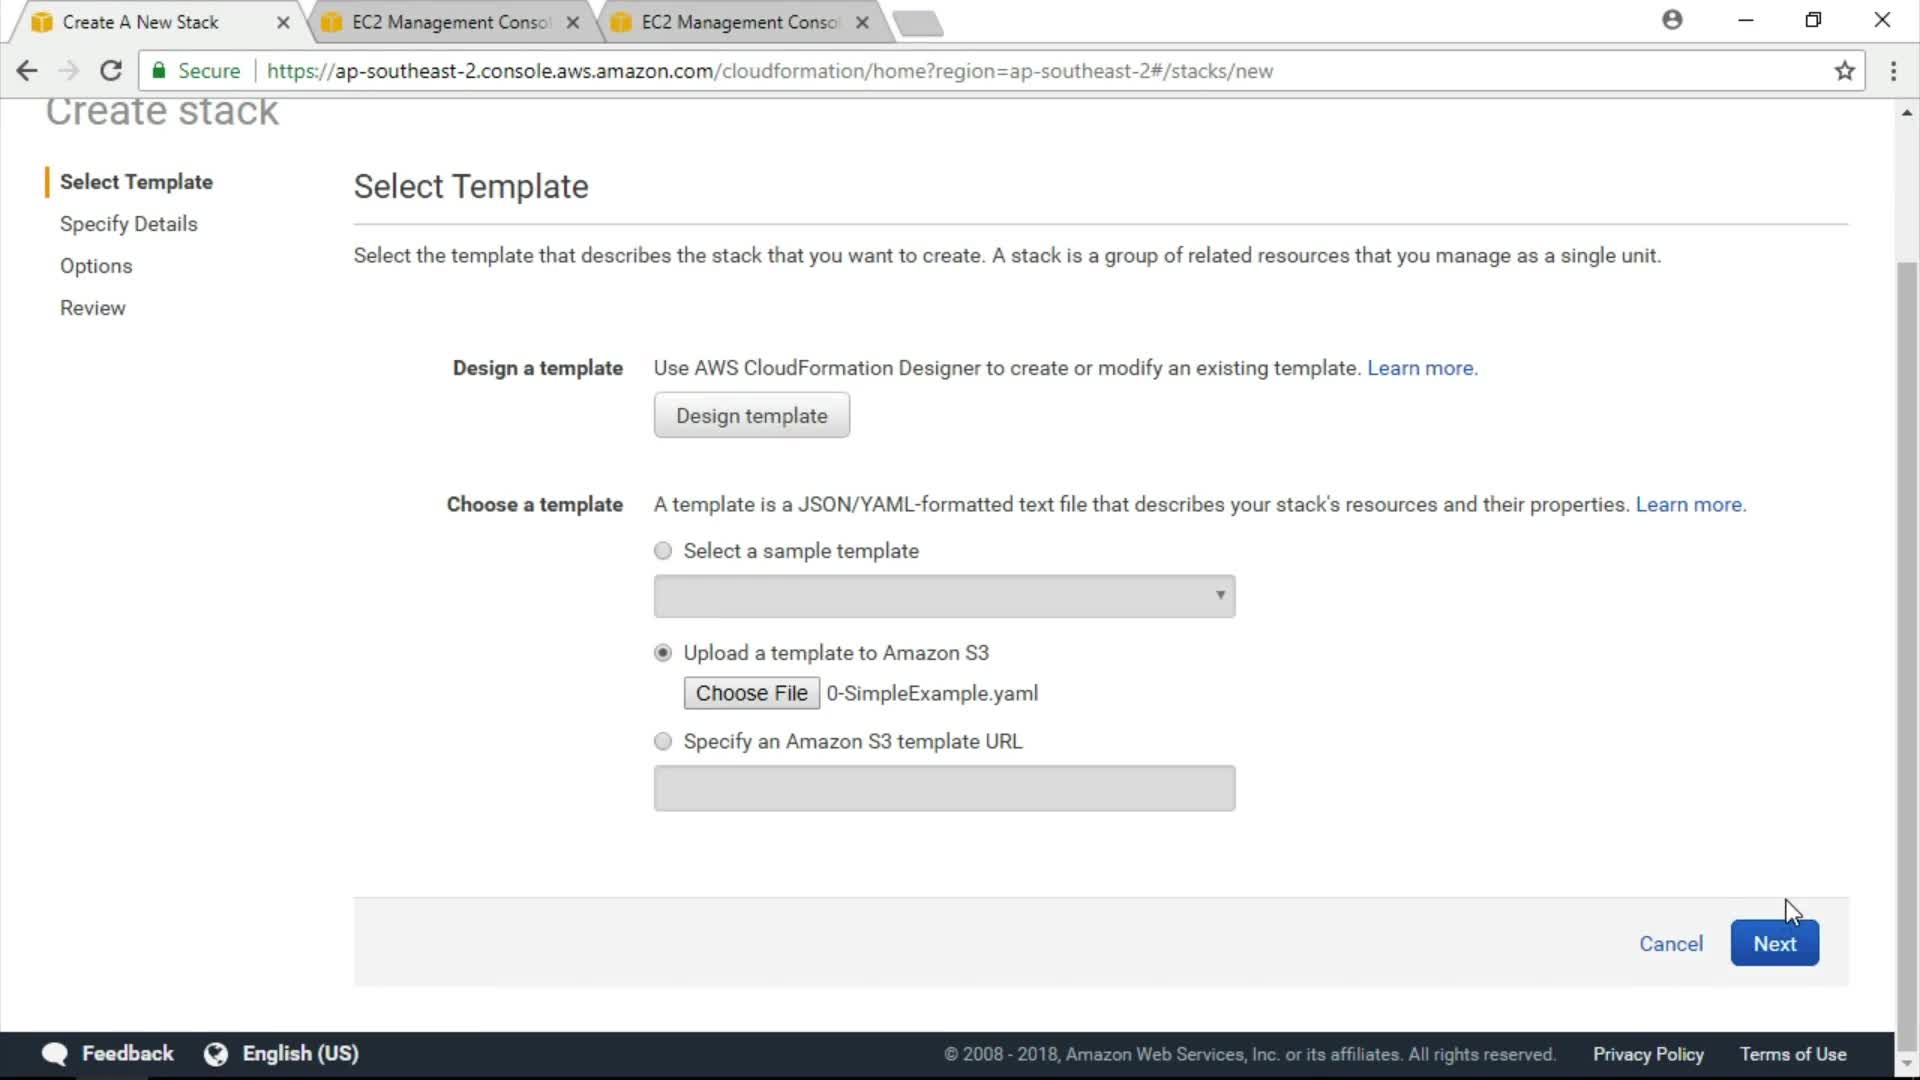This screenshot has width=1920, height=1080.
Task: Open Chrome three-dot menu icon
Action: pyautogui.click(x=1893, y=71)
